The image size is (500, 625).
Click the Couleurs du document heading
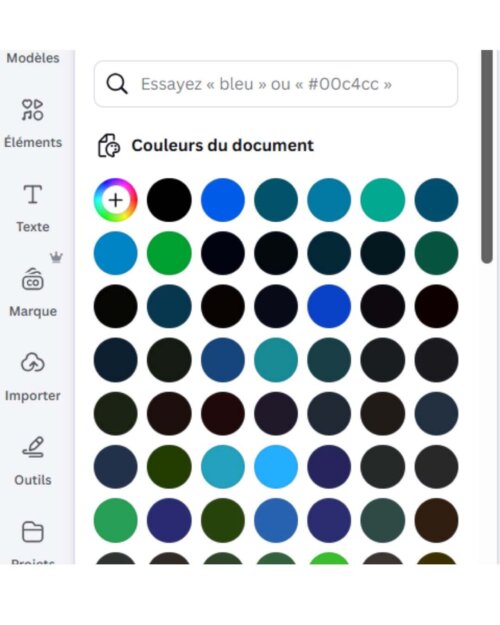pyautogui.click(x=222, y=145)
